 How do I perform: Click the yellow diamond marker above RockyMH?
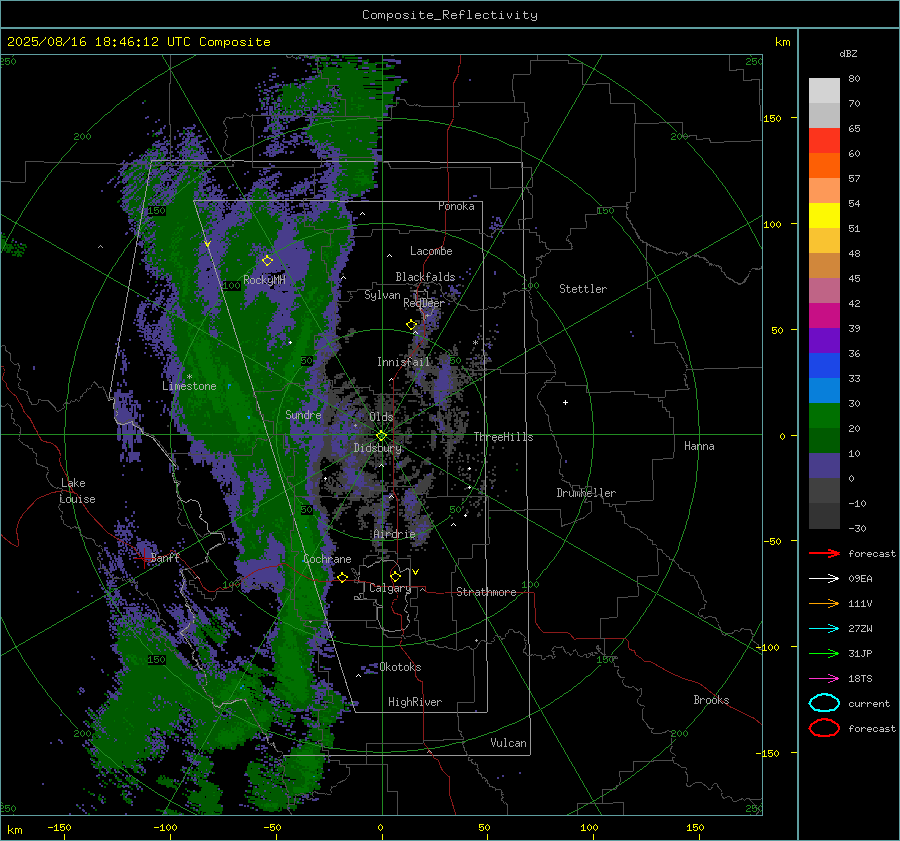(x=267, y=261)
